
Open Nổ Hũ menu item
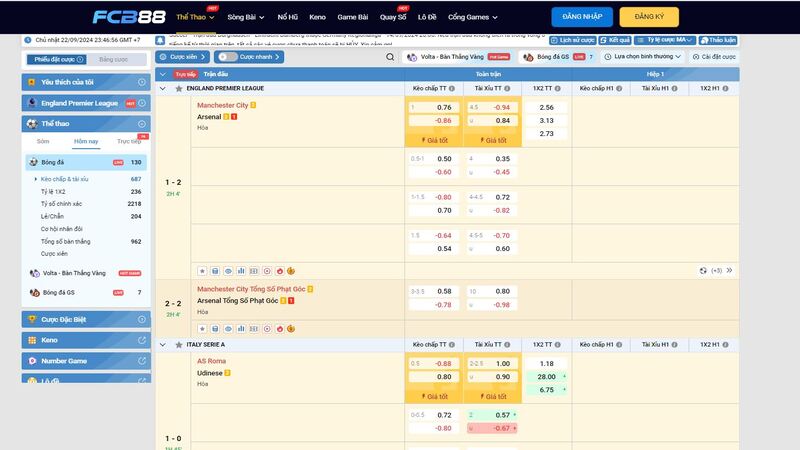(287, 17)
